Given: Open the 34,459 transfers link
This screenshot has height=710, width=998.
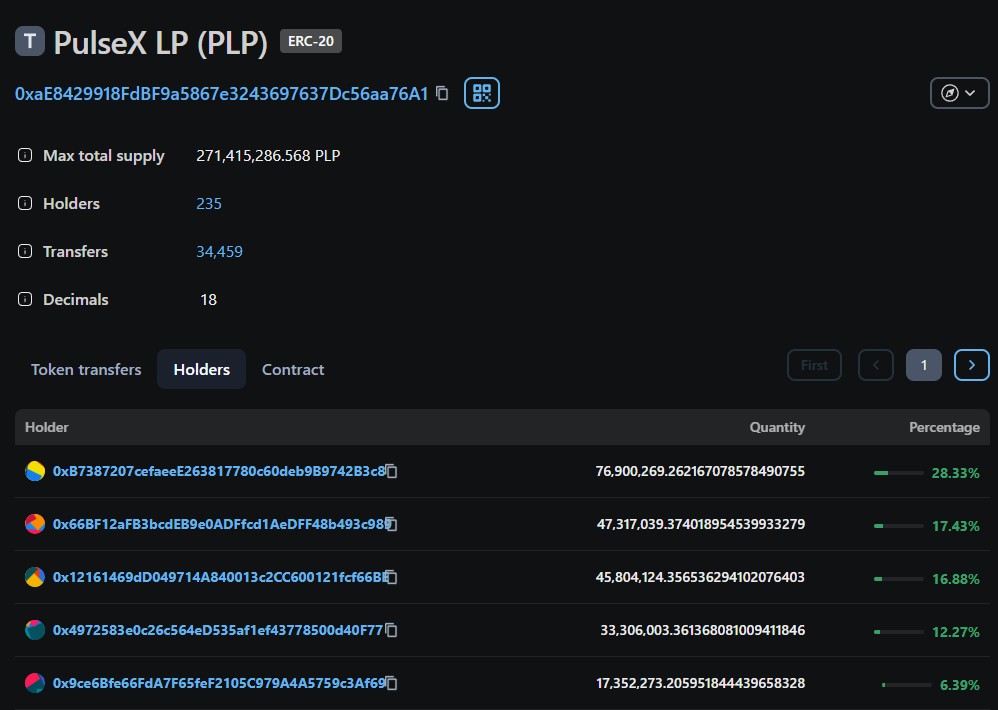Looking at the screenshot, I should coord(219,251).
